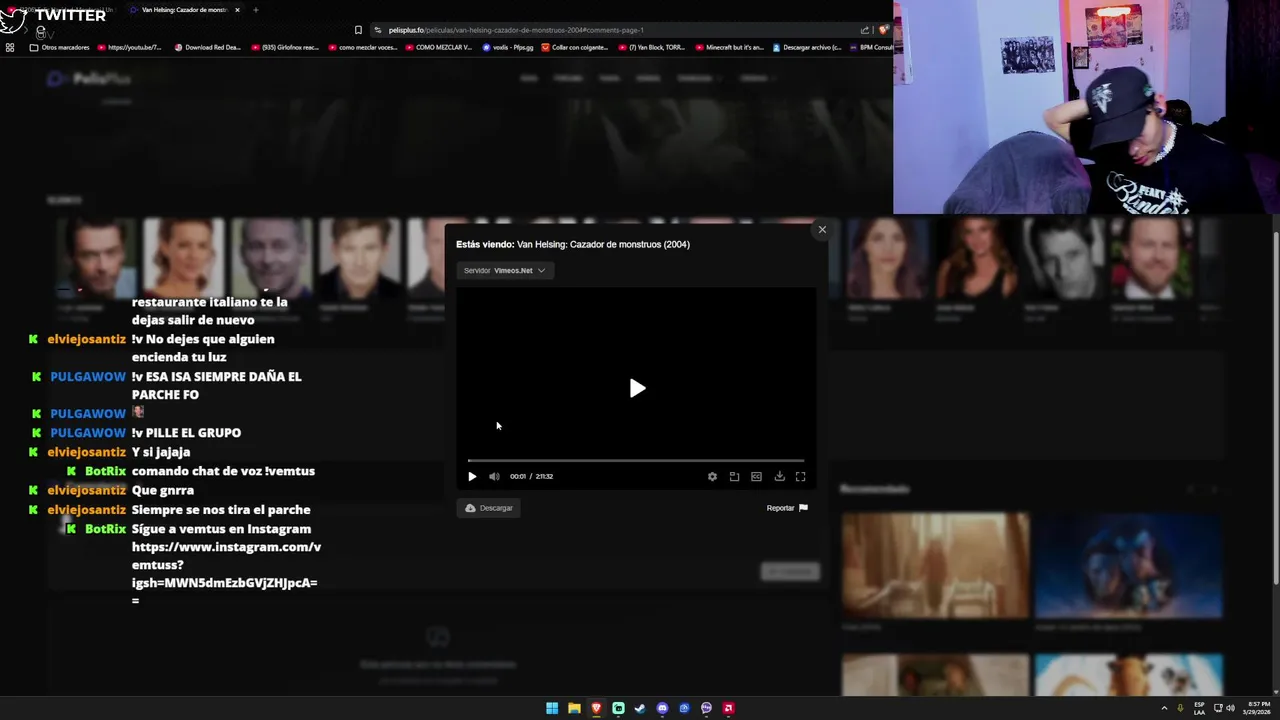Open the voxlis - Pfps.gg bookmark
Viewport: 1280px width, 720px height.
tap(508, 47)
